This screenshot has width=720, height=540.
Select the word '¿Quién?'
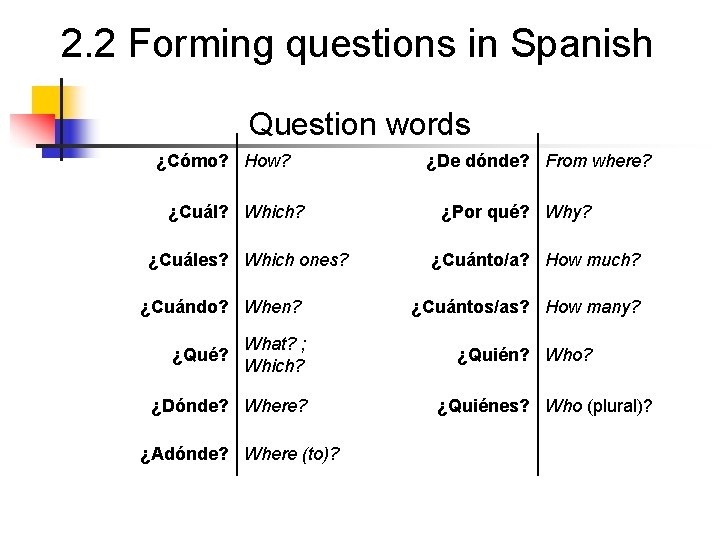(492, 355)
